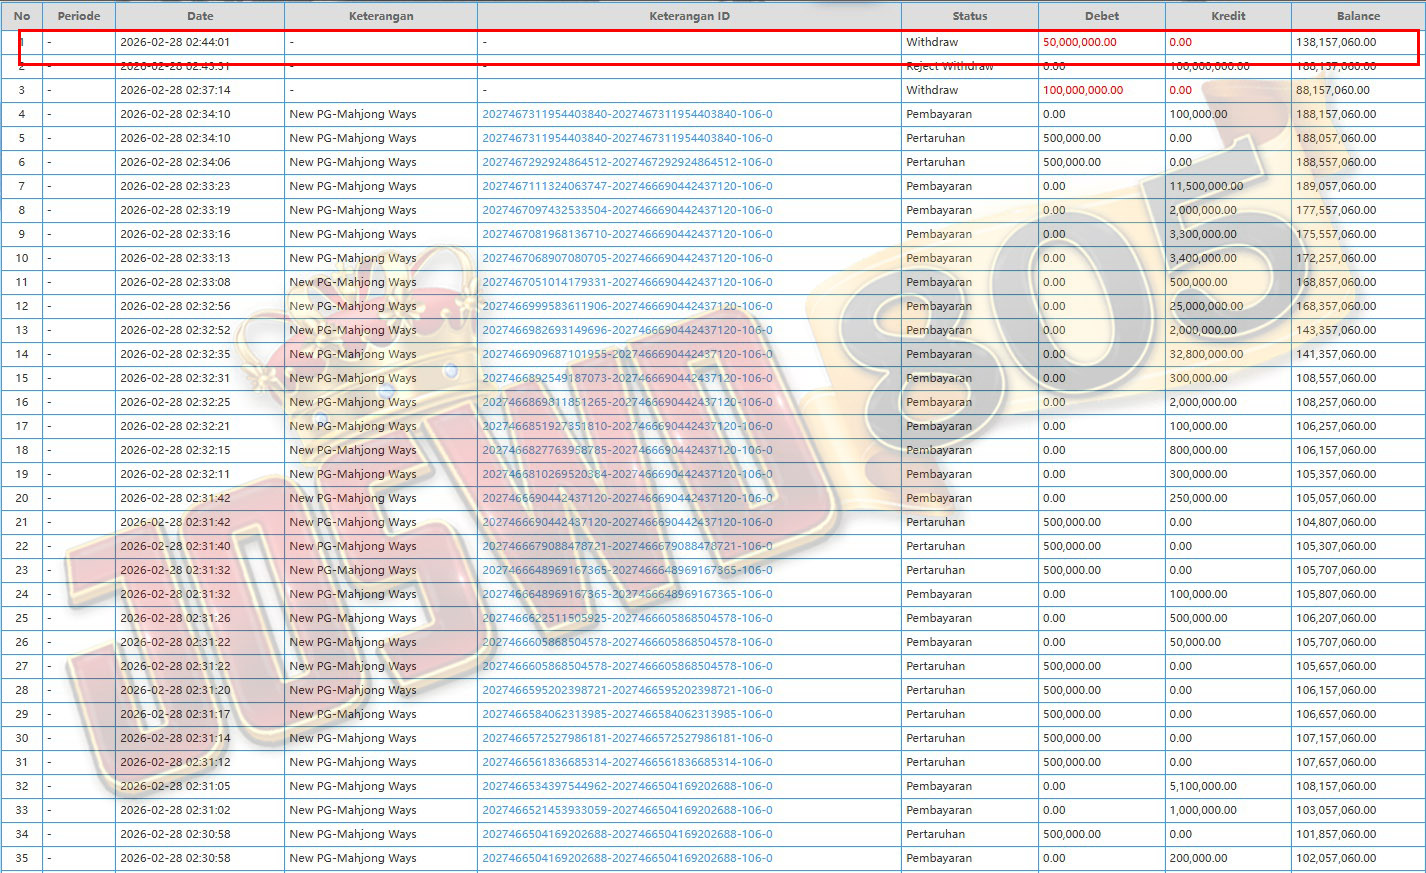Click the 50,000,000.00 Withdraw debet amount

pos(1079,42)
